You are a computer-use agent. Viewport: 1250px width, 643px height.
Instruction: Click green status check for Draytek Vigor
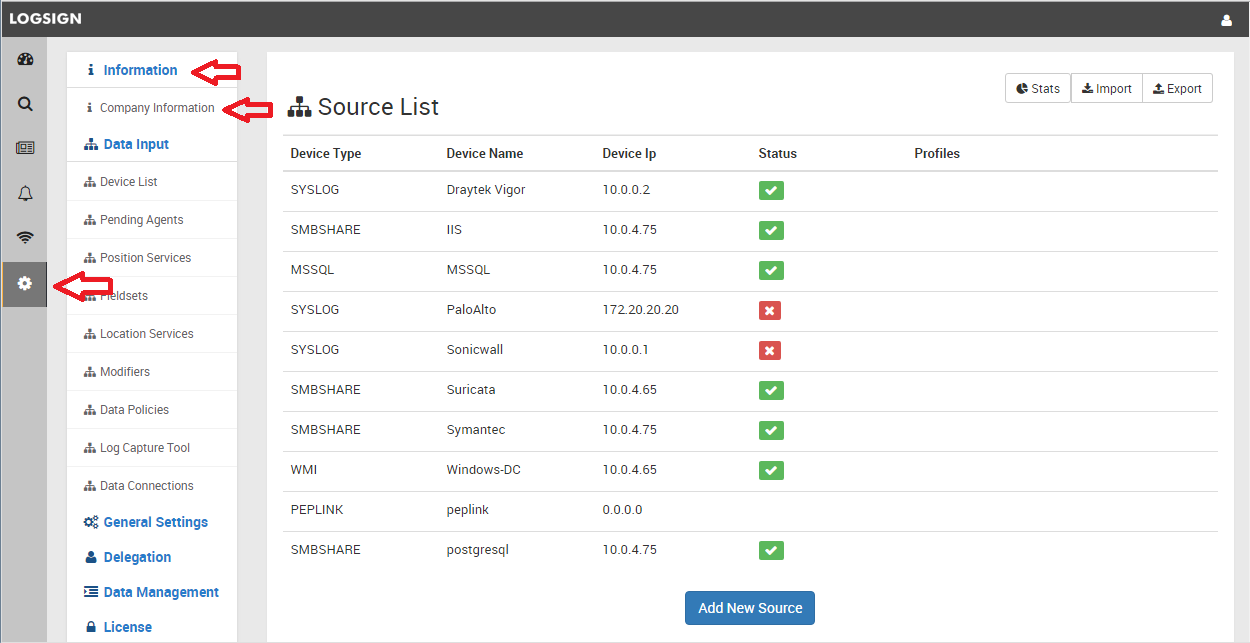[771, 190]
